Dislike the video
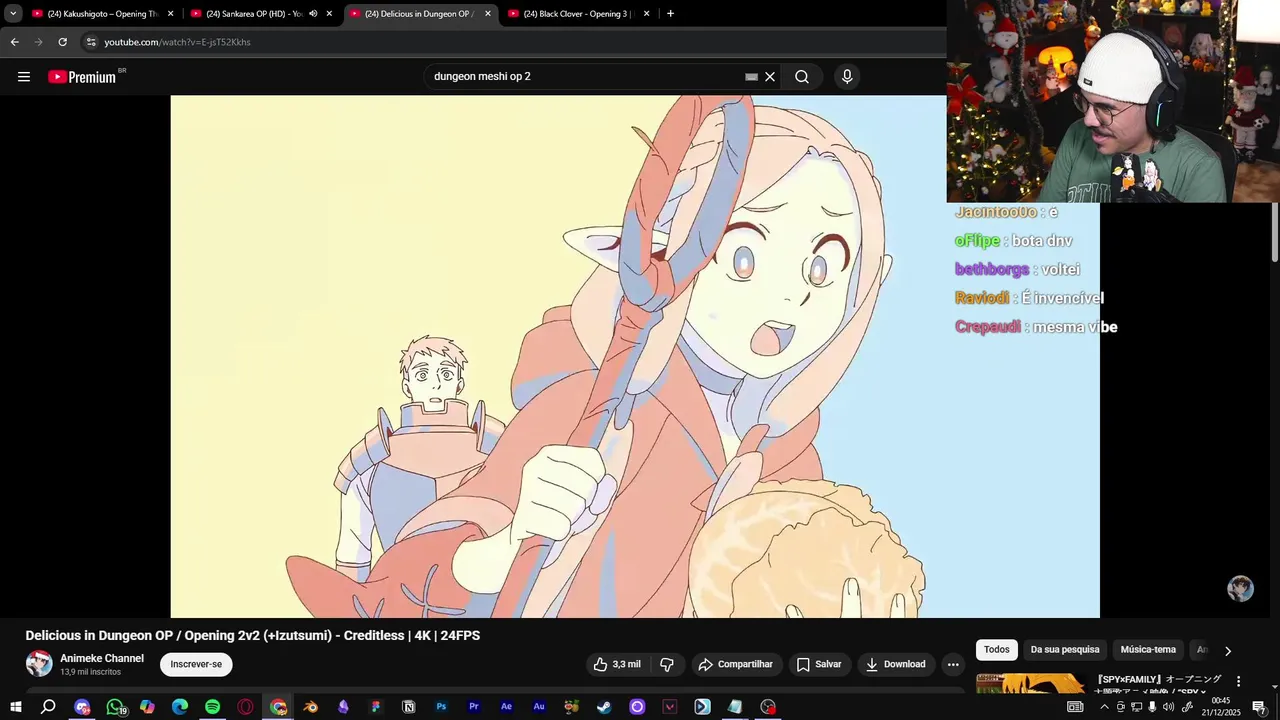Screen dimensions: 1280x720 667,664
